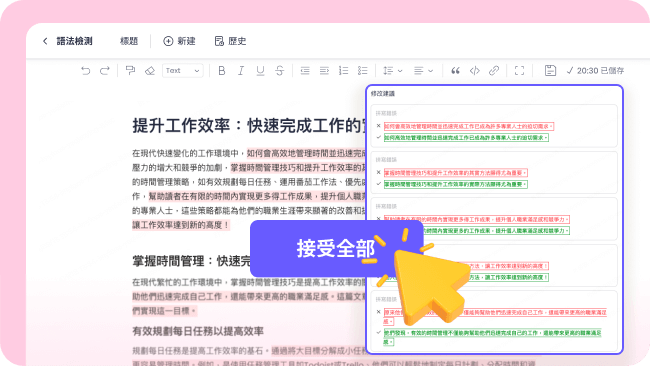Accept suggestion starting 如何高效地管理時間

click(378, 137)
